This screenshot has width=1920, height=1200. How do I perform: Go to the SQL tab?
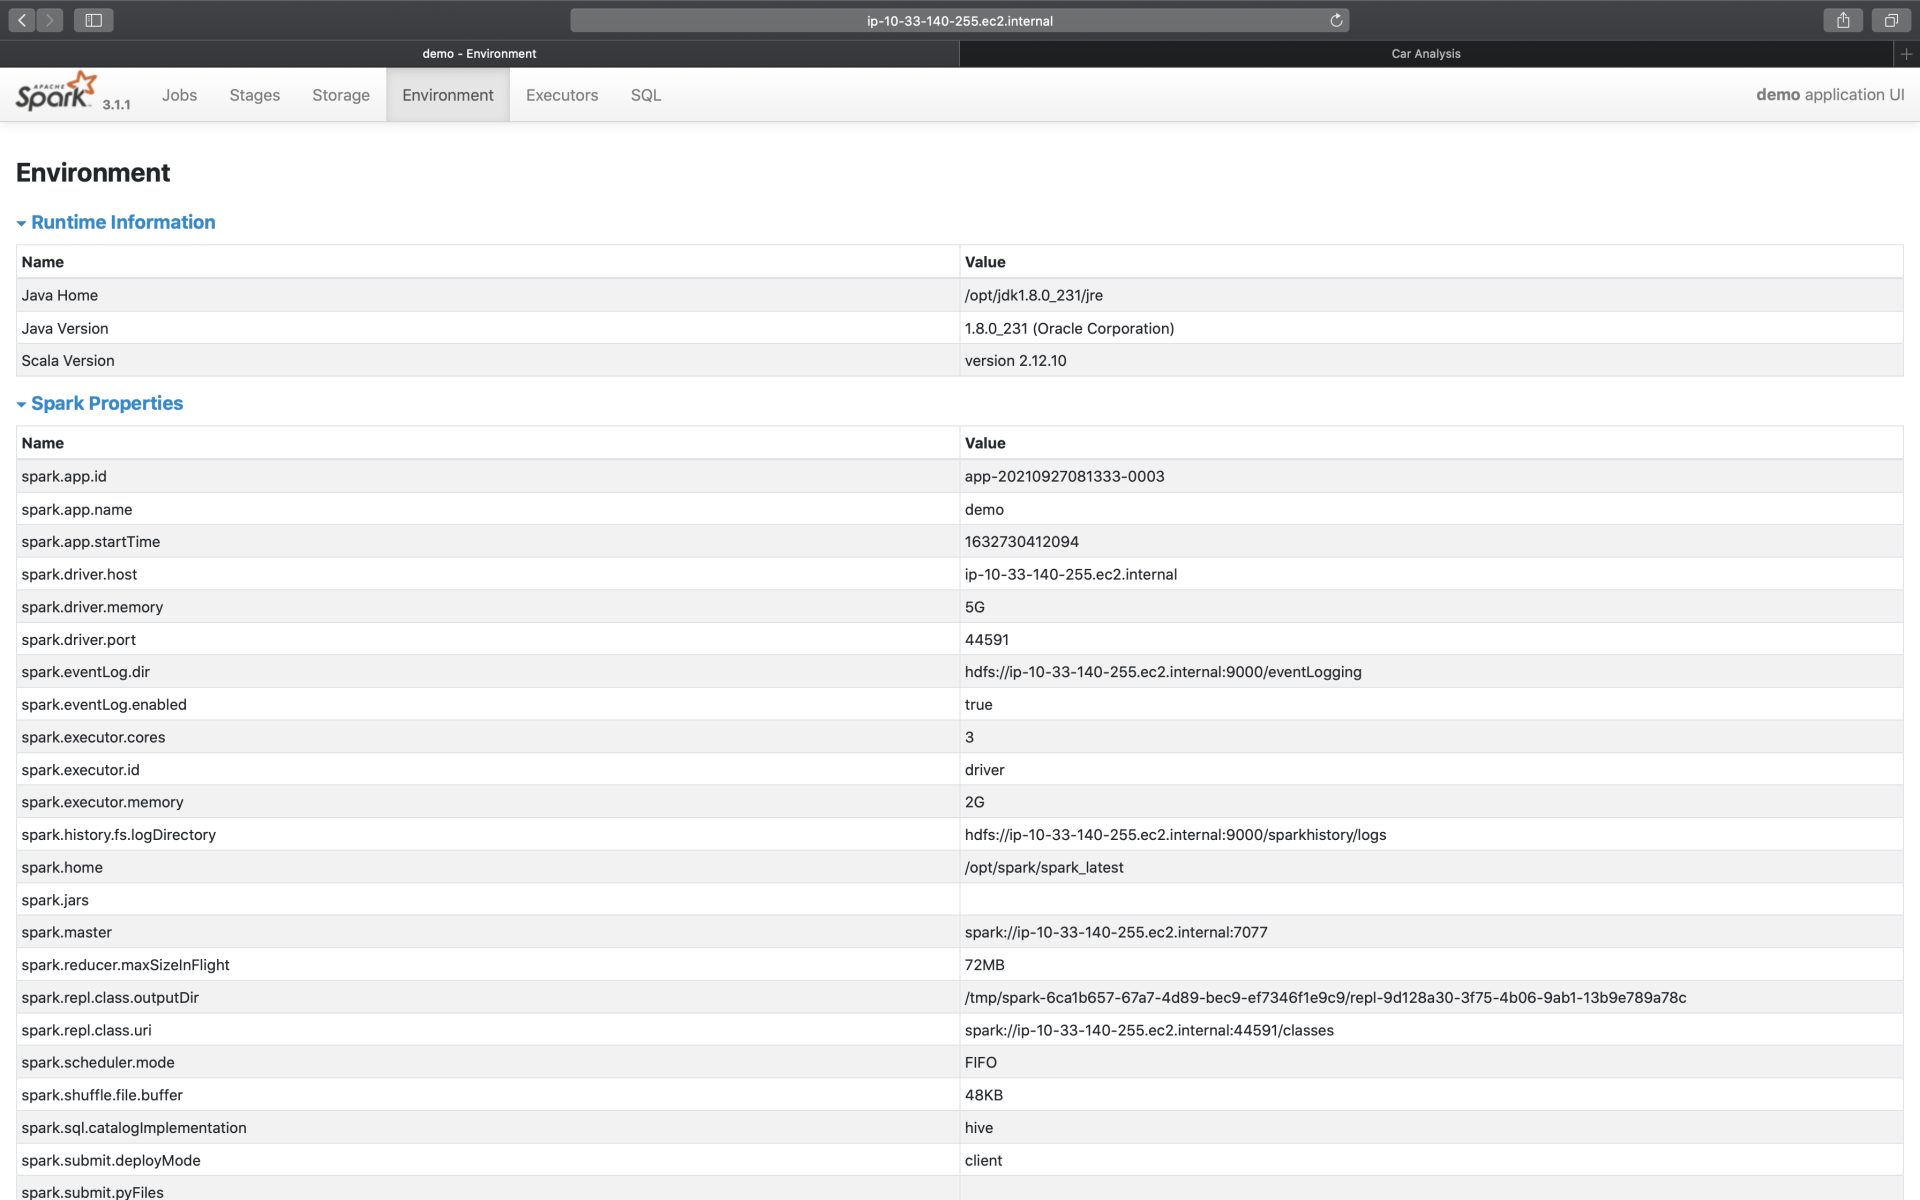pos(645,95)
